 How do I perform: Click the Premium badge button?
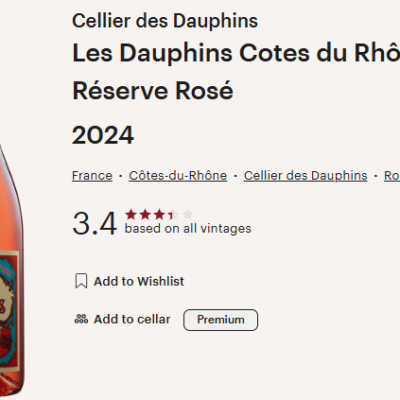click(x=220, y=320)
